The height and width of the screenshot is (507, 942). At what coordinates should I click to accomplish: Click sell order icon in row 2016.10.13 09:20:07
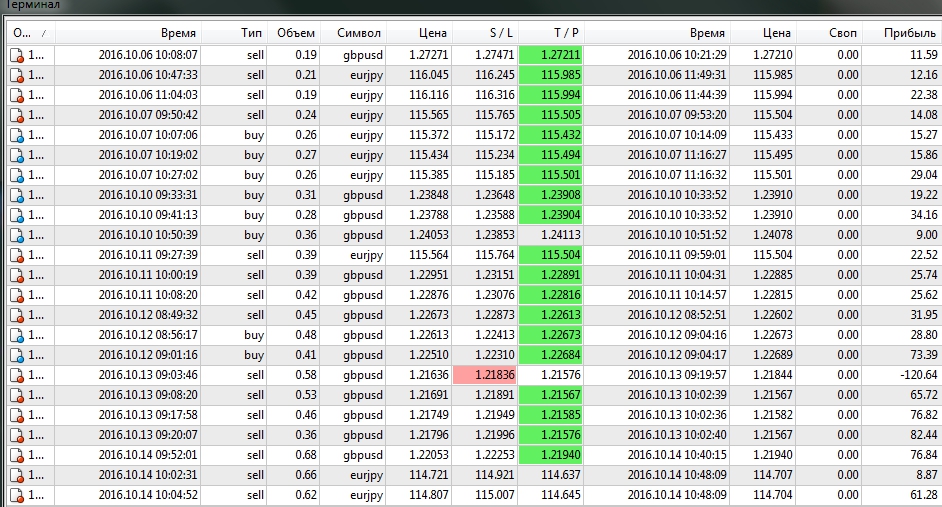pyautogui.click(x=16, y=436)
